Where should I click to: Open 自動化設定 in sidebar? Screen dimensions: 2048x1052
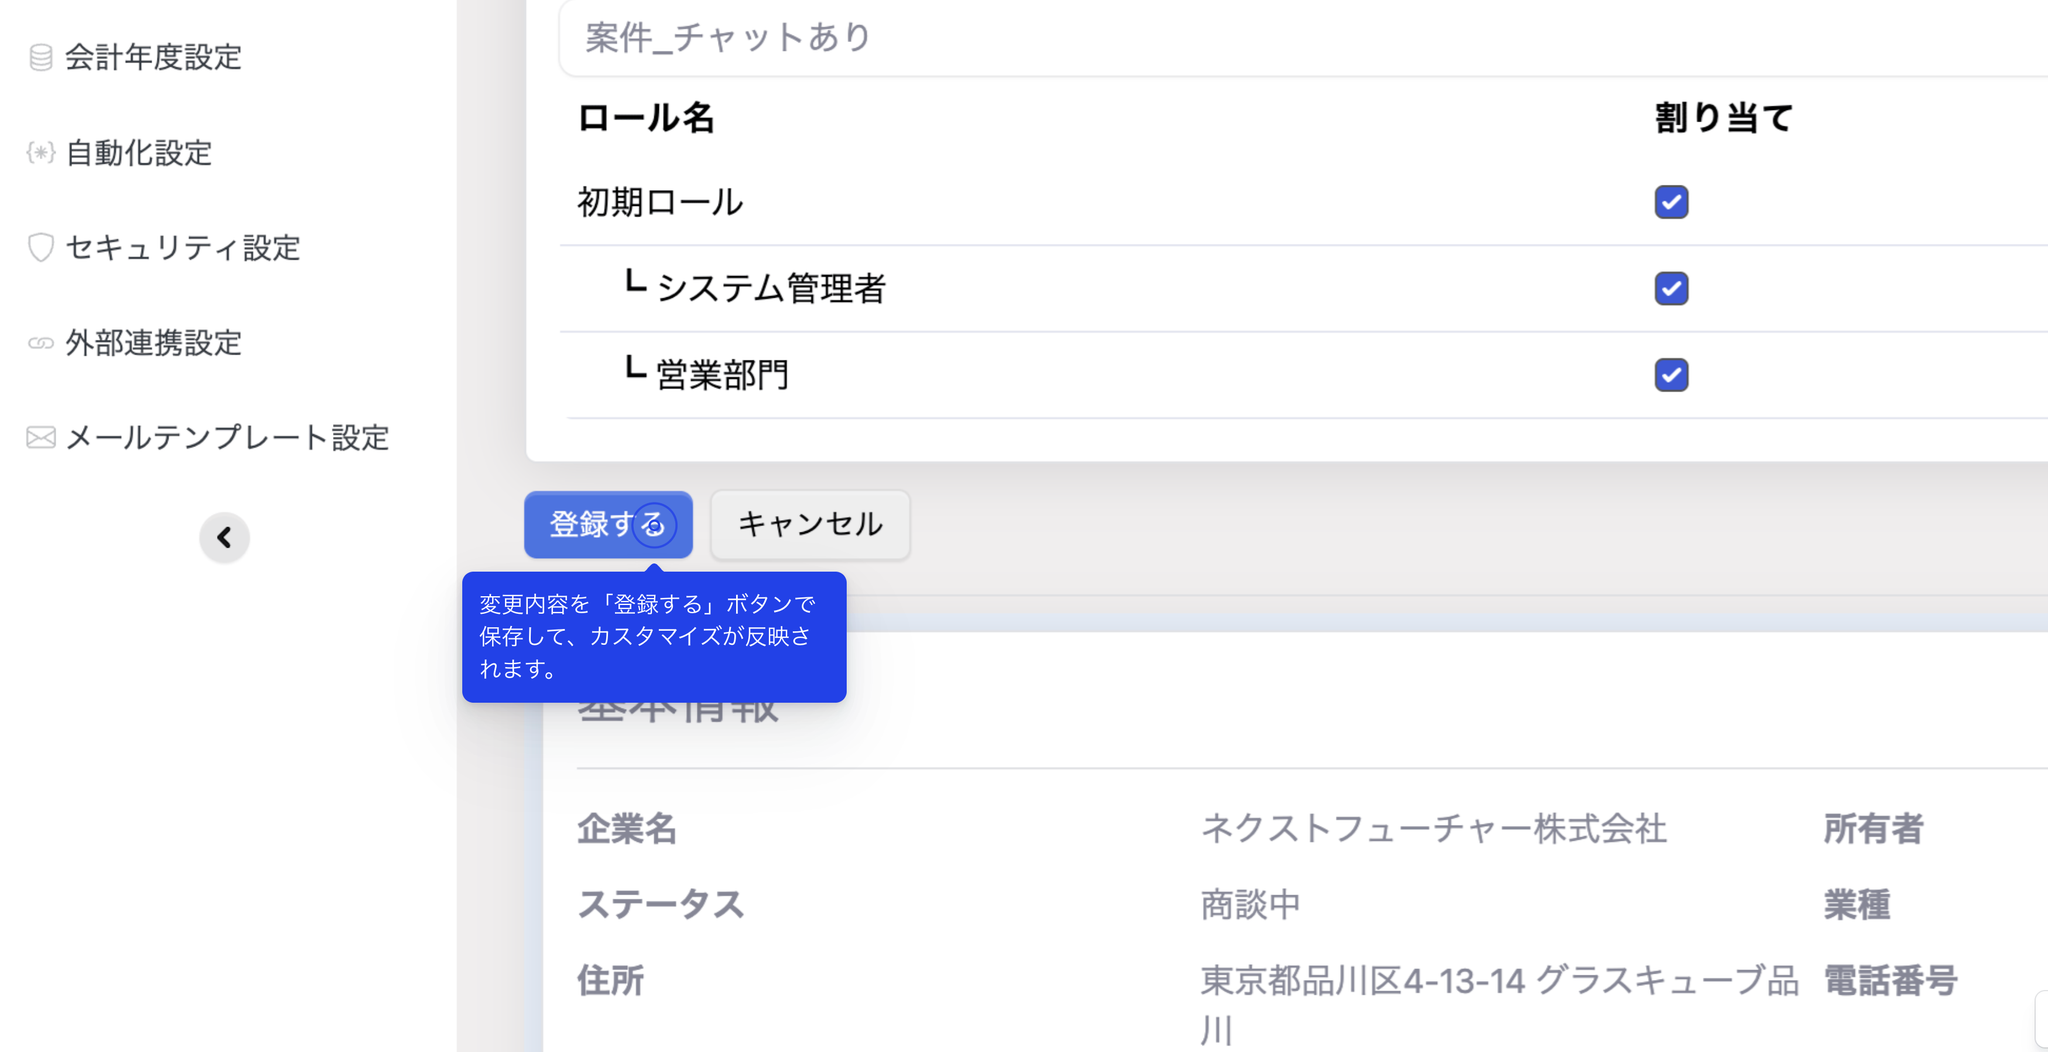139,152
